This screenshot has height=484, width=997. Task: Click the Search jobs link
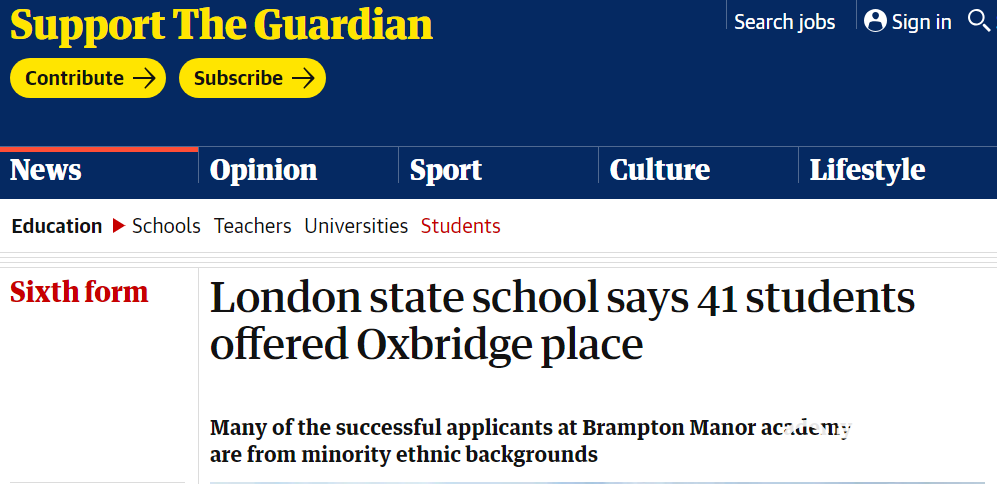[x=785, y=22]
